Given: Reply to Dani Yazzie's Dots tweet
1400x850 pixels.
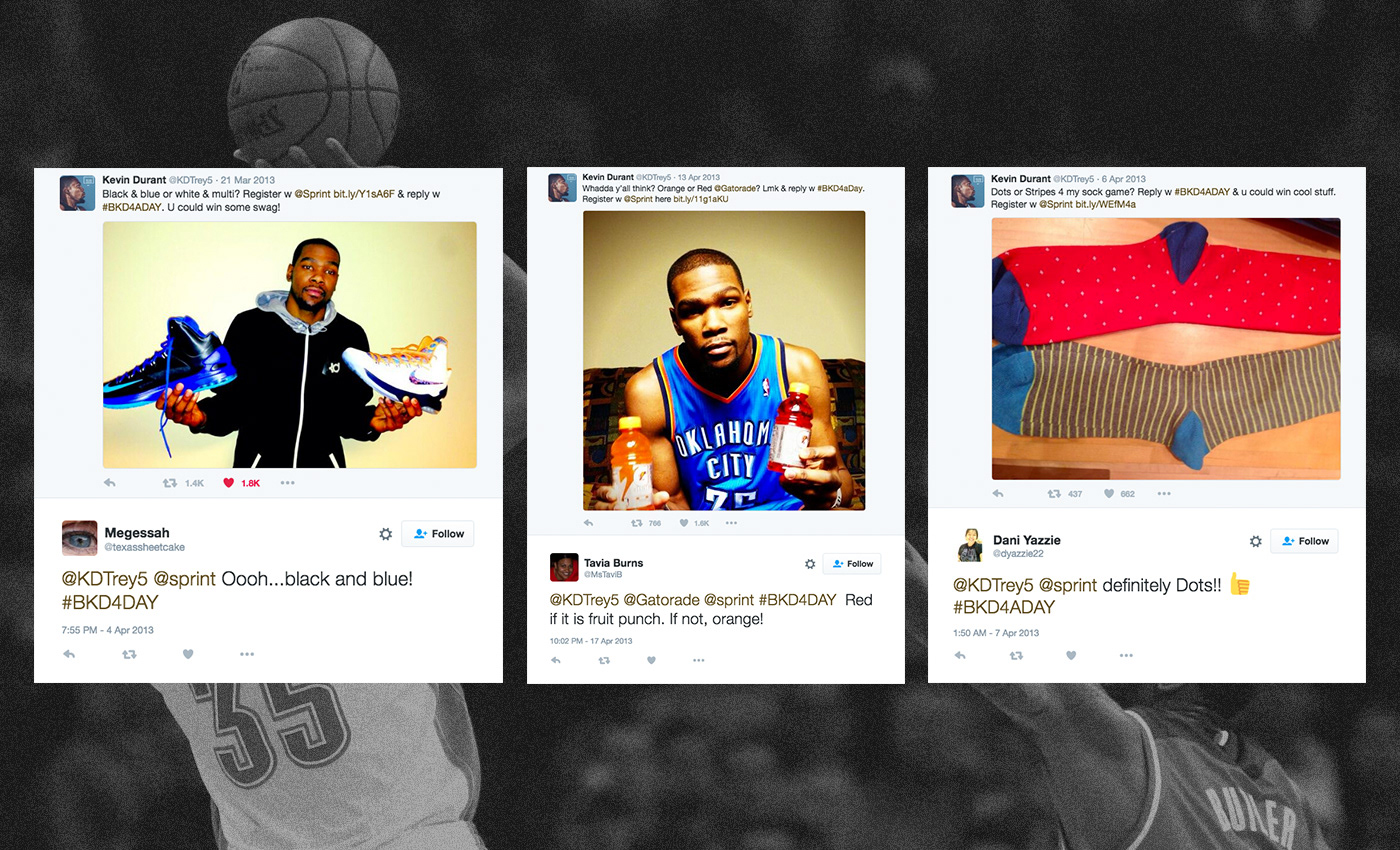Looking at the screenshot, I should point(960,656).
